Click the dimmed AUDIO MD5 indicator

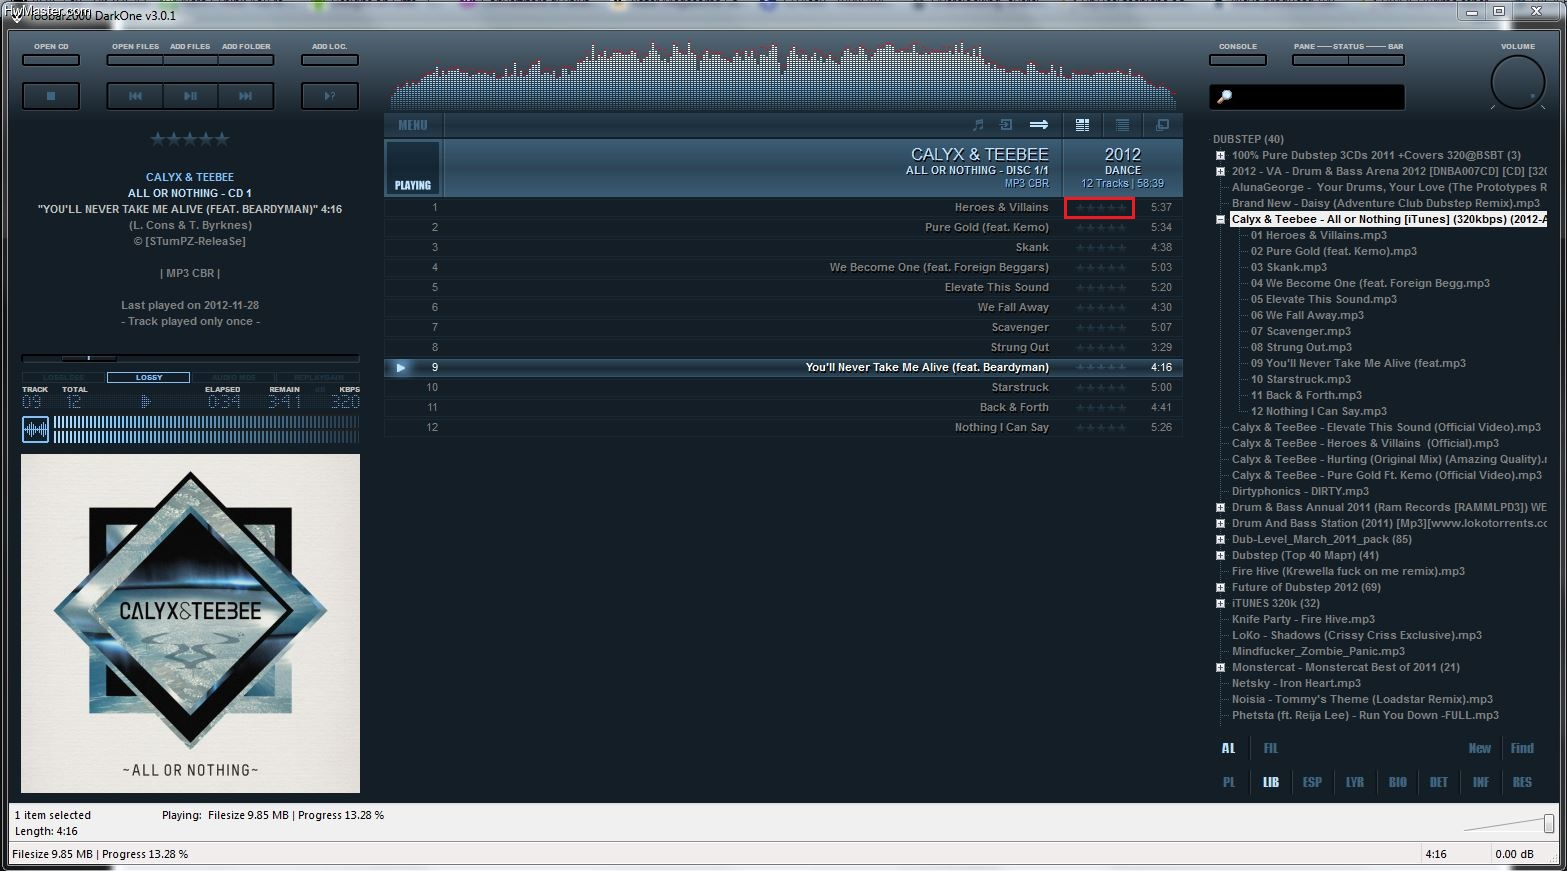coord(233,377)
